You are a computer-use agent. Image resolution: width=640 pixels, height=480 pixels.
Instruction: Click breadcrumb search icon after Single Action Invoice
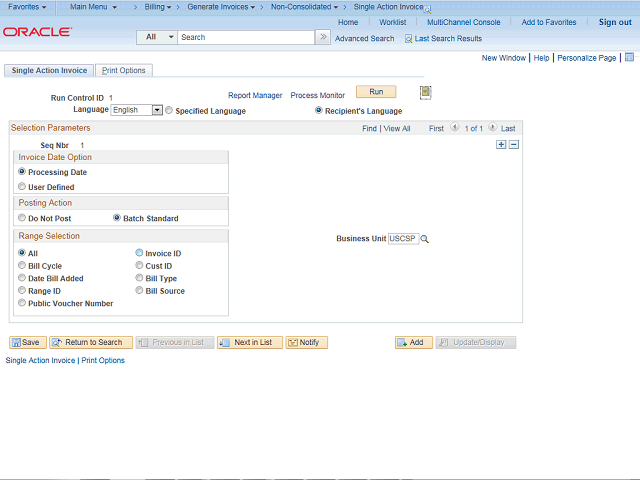point(427,9)
